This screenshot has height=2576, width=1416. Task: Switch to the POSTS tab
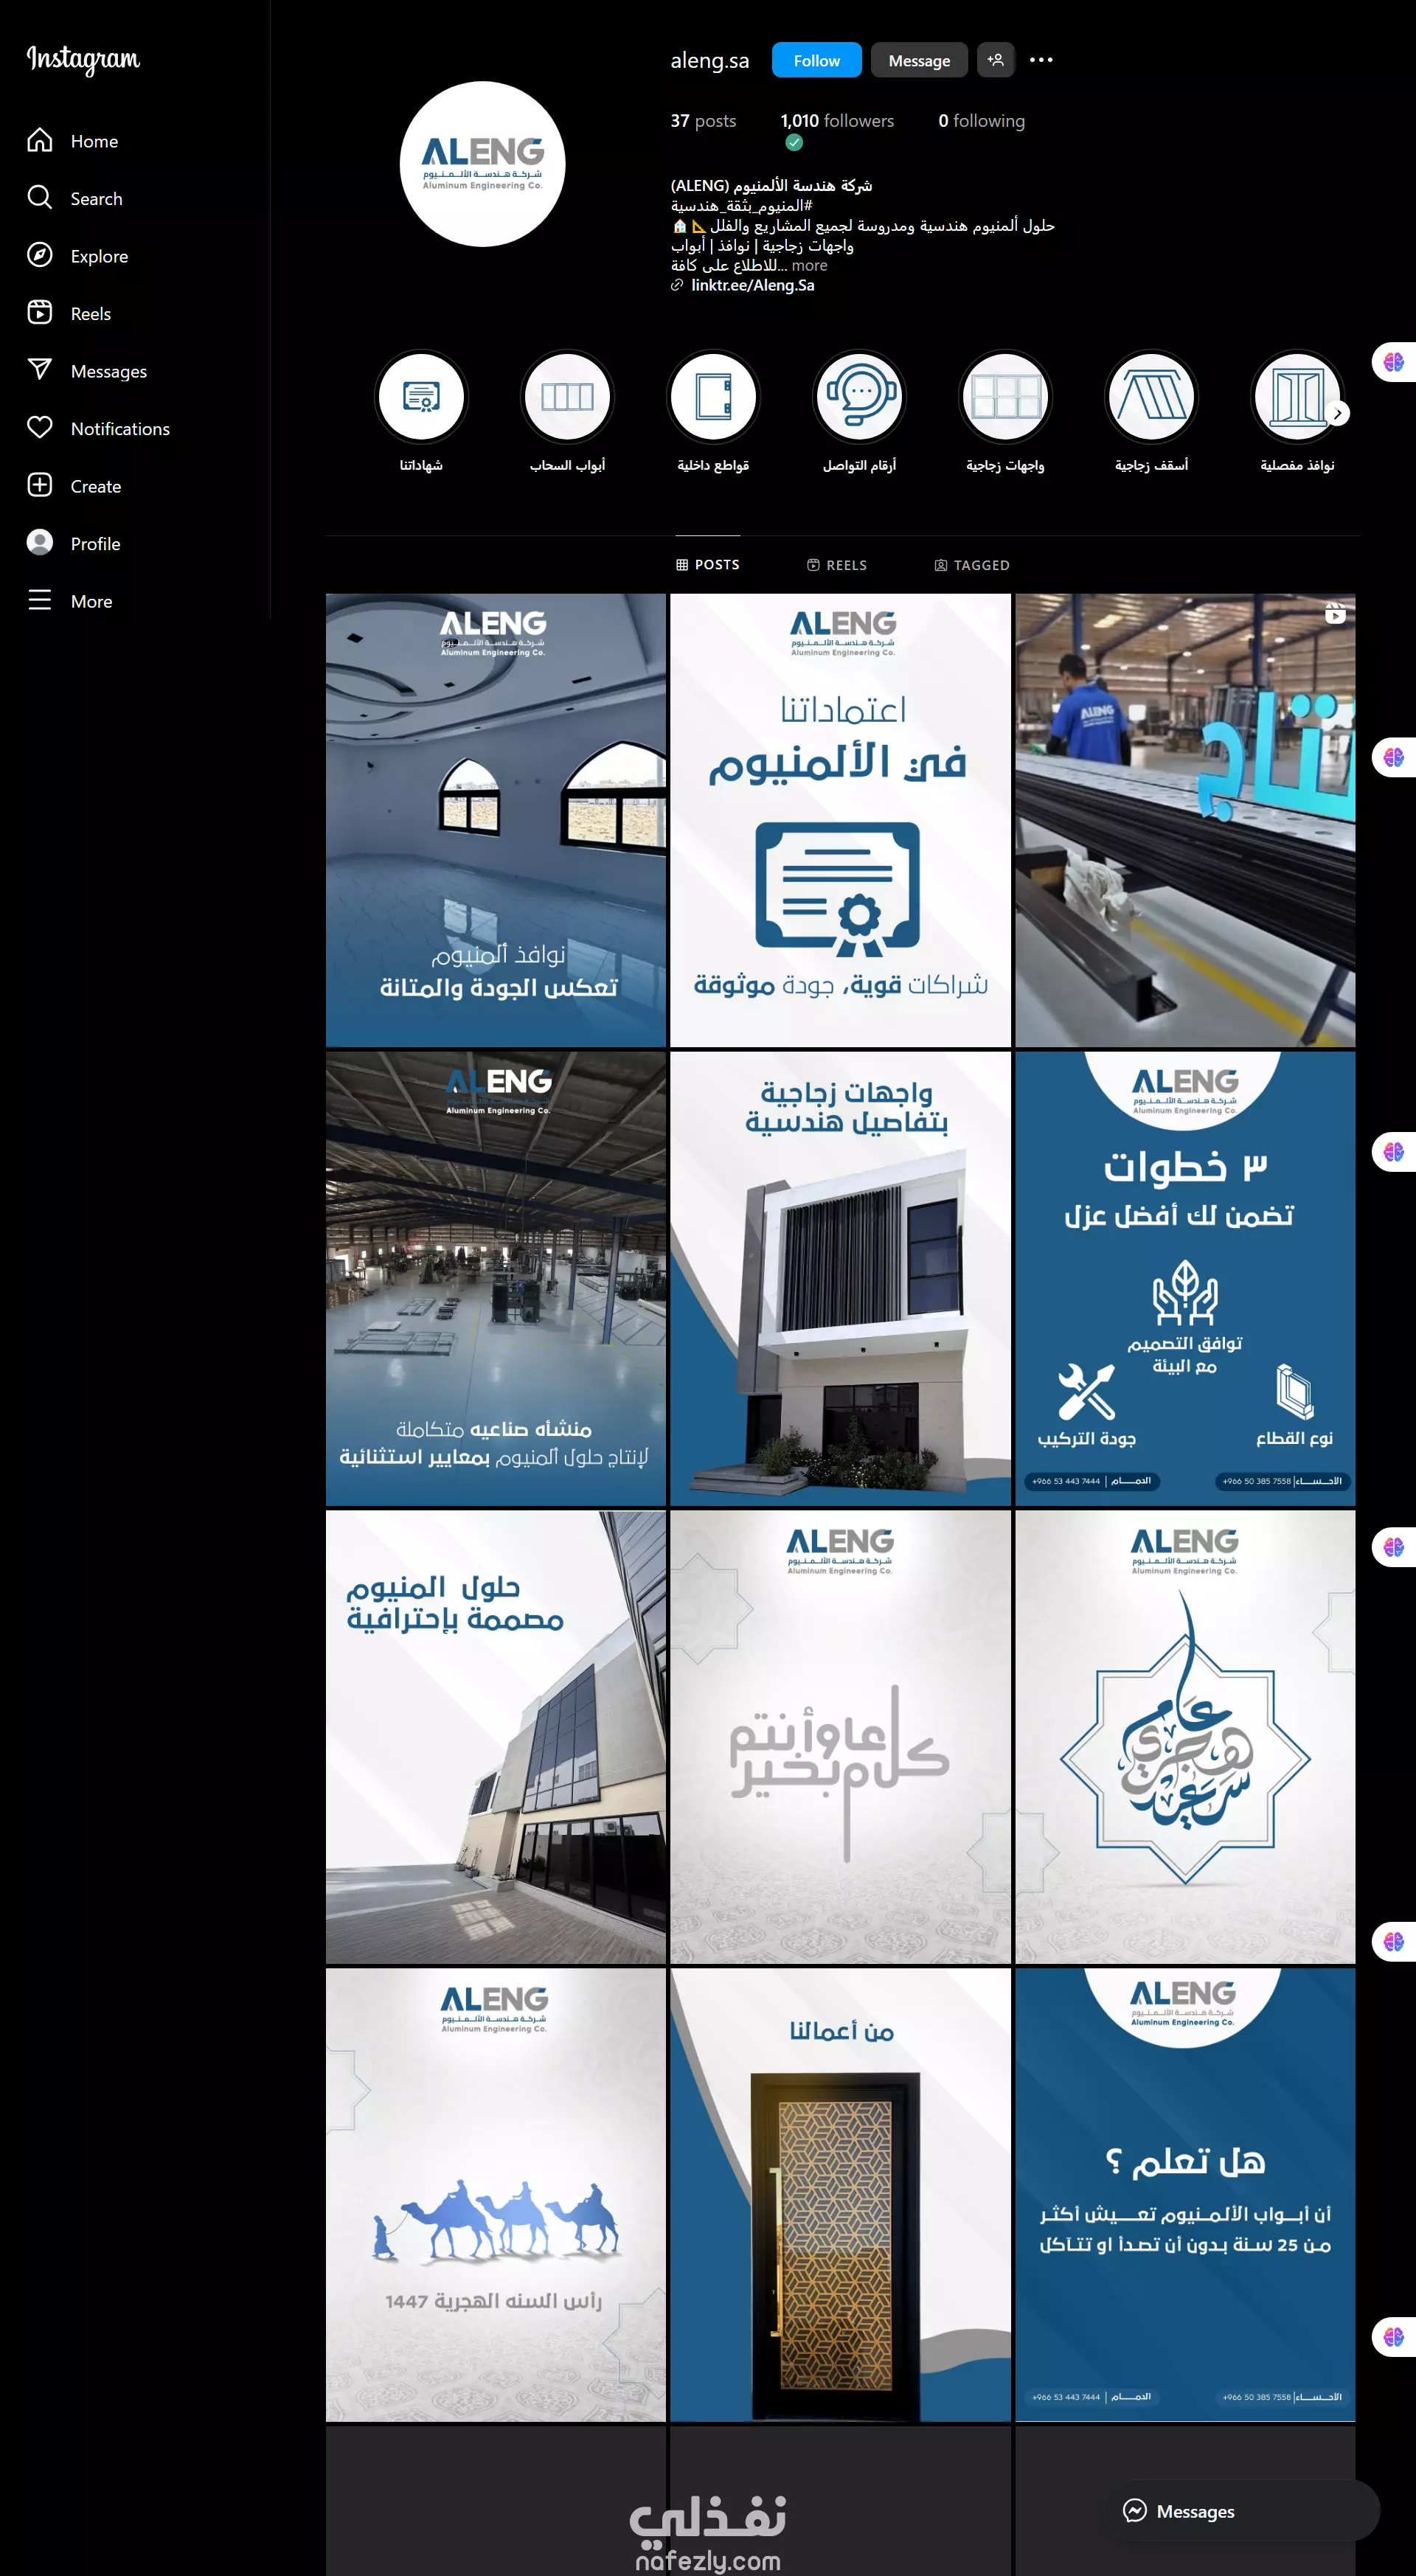(708, 565)
